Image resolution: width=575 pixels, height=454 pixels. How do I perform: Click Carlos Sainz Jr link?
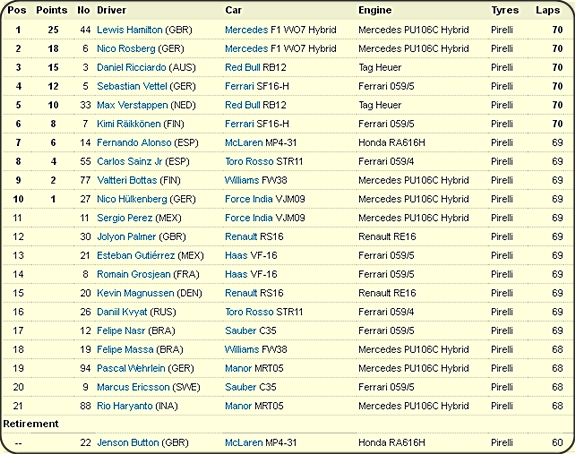[x=129, y=162]
